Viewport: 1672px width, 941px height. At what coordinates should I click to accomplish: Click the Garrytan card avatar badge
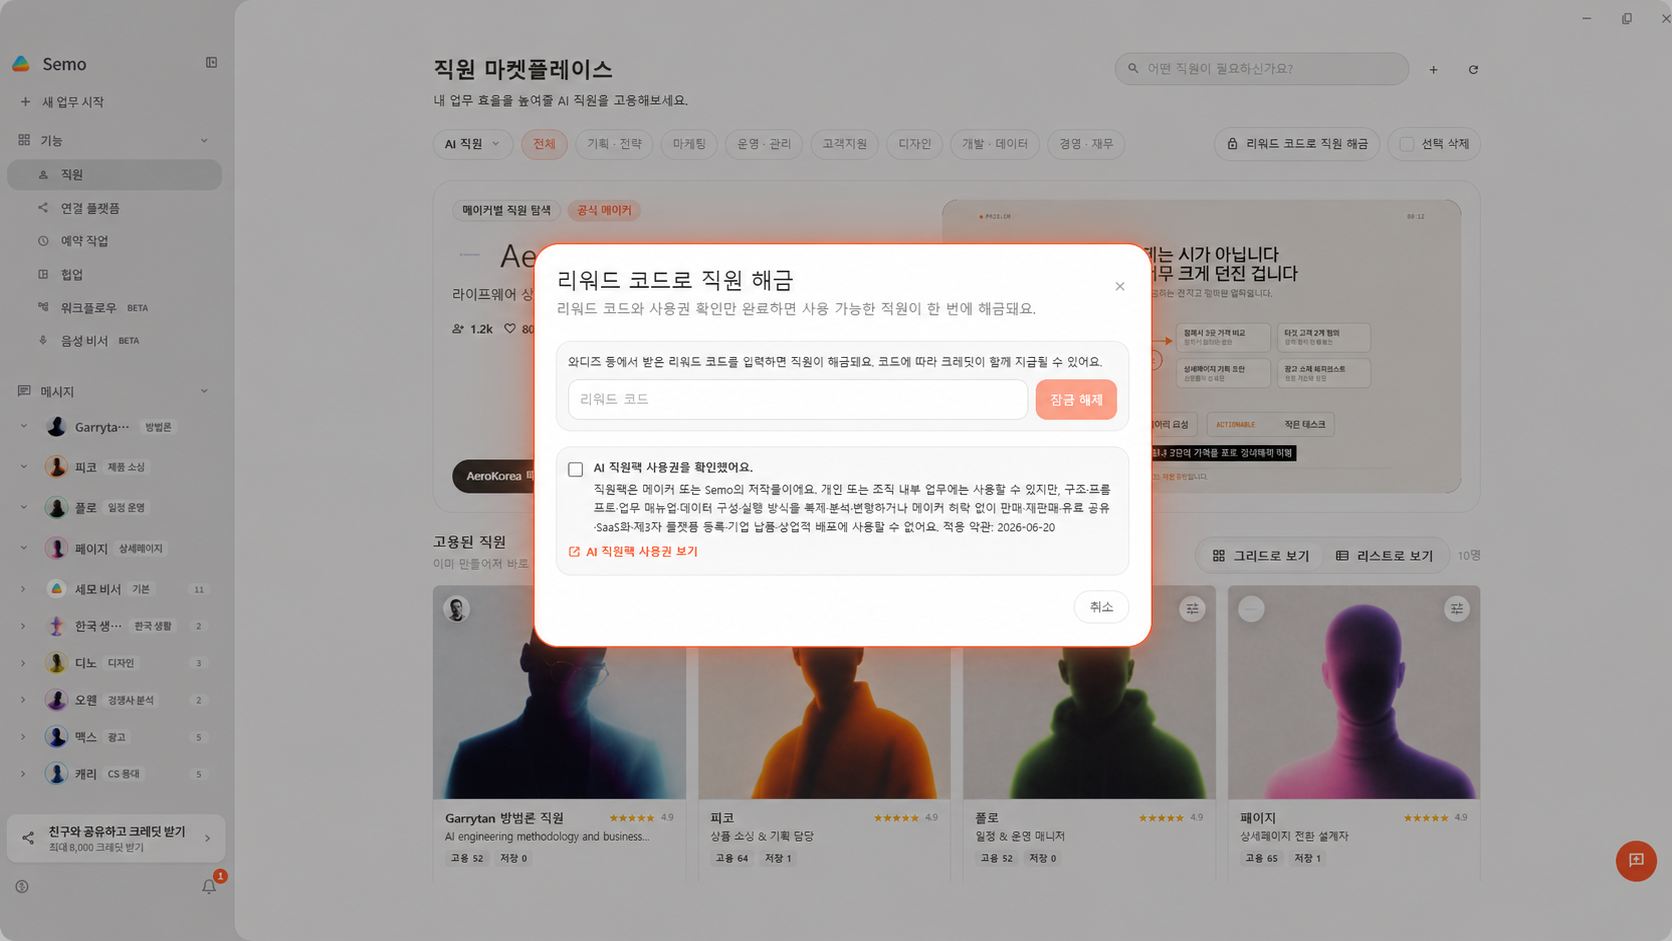(457, 609)
